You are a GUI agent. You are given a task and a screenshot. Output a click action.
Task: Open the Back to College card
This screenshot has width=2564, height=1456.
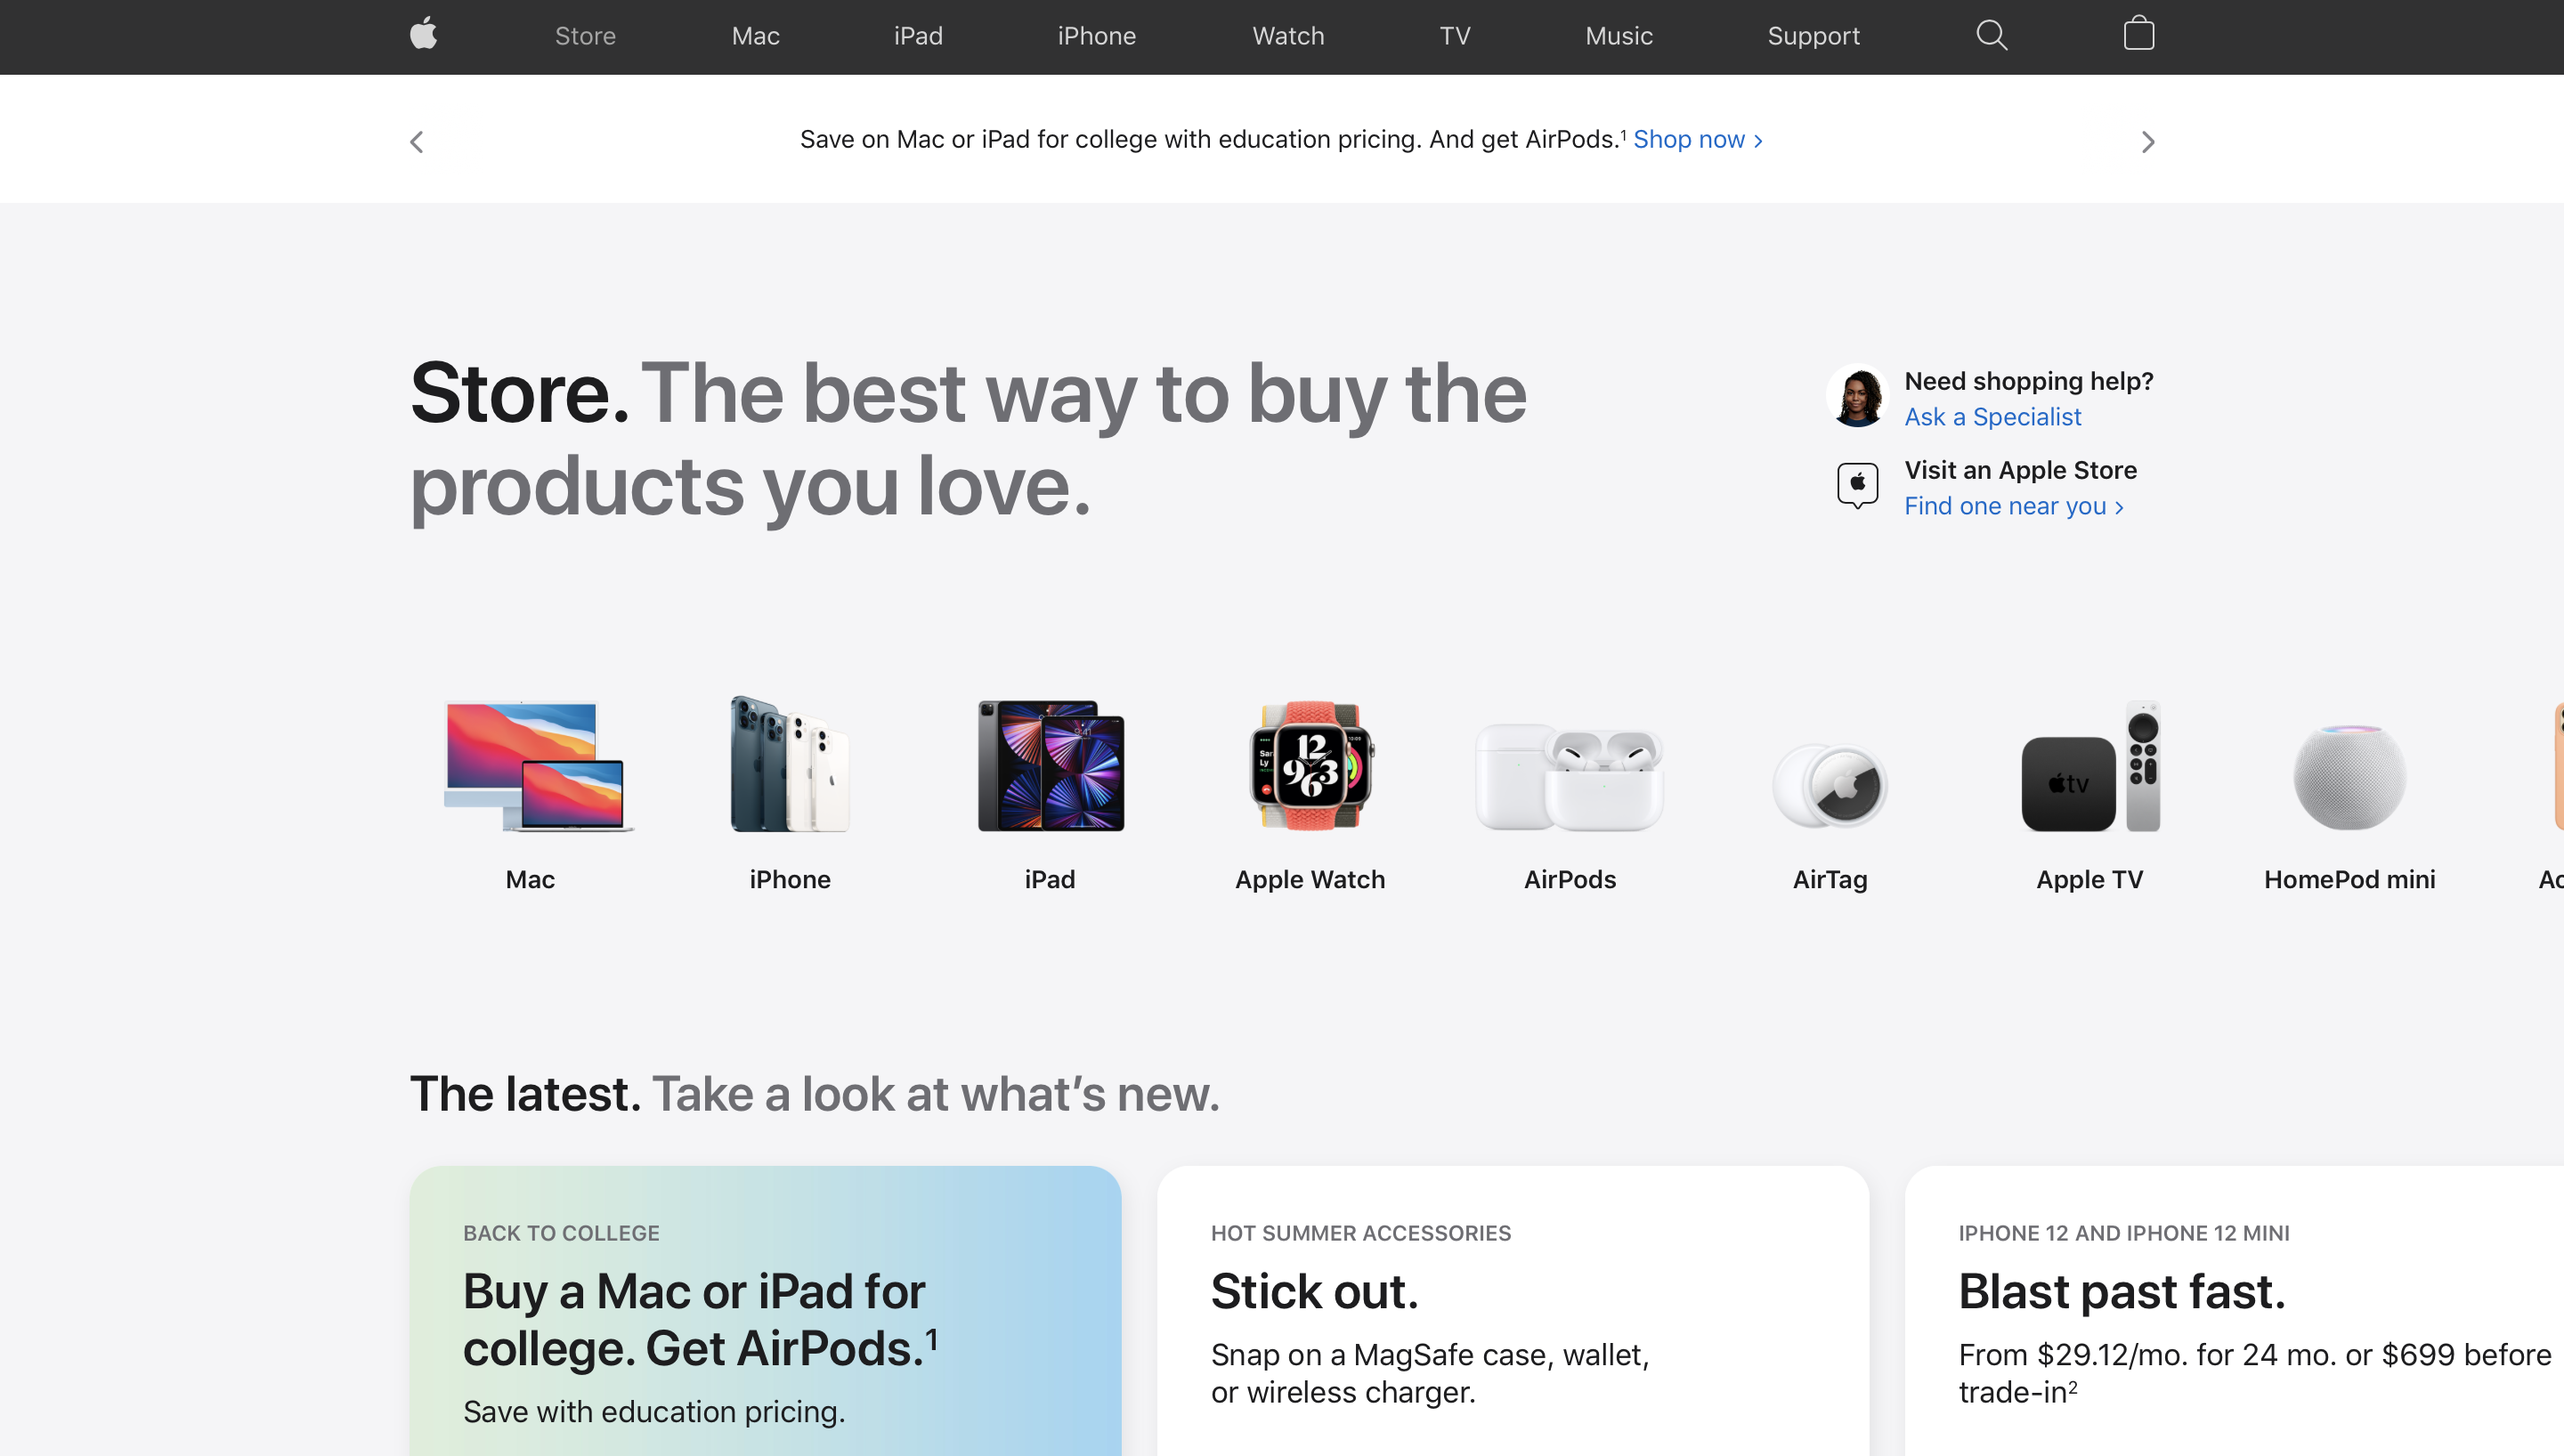(765, 1311)
